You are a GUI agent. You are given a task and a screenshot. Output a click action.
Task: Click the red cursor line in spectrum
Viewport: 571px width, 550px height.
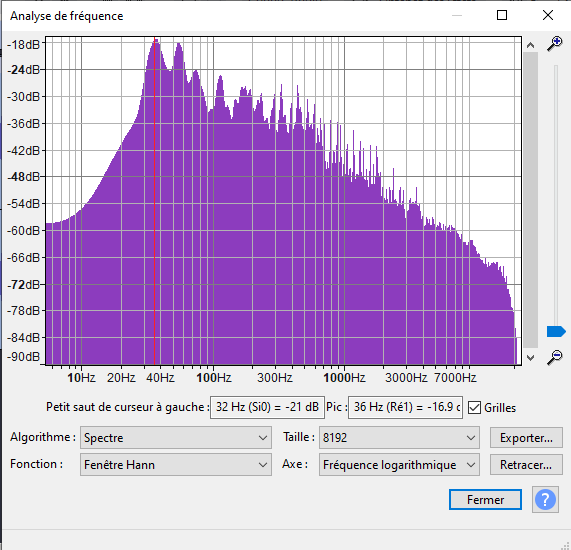pos(154,200)
